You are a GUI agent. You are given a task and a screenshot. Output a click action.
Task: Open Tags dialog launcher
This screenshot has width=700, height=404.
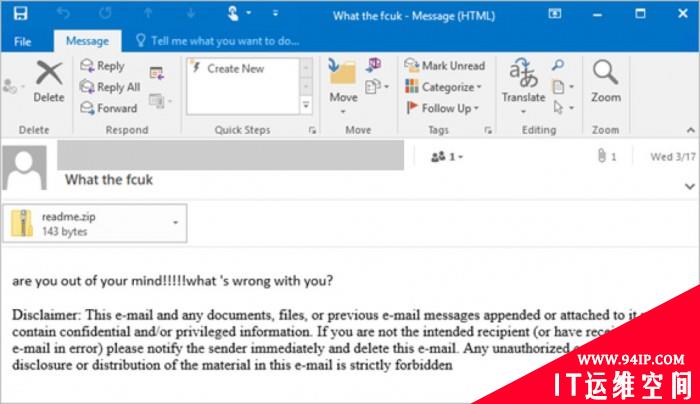[x=488, y=130]
